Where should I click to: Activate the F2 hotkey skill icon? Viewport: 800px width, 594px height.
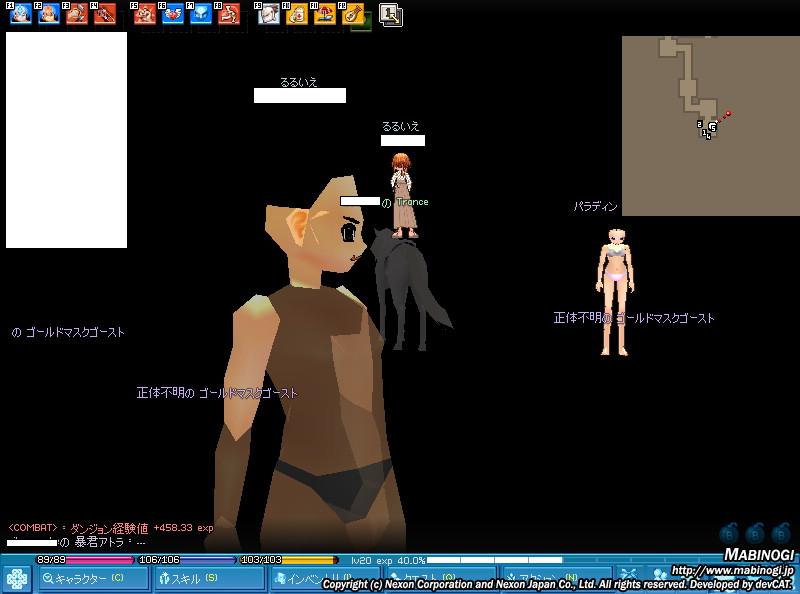48,14
